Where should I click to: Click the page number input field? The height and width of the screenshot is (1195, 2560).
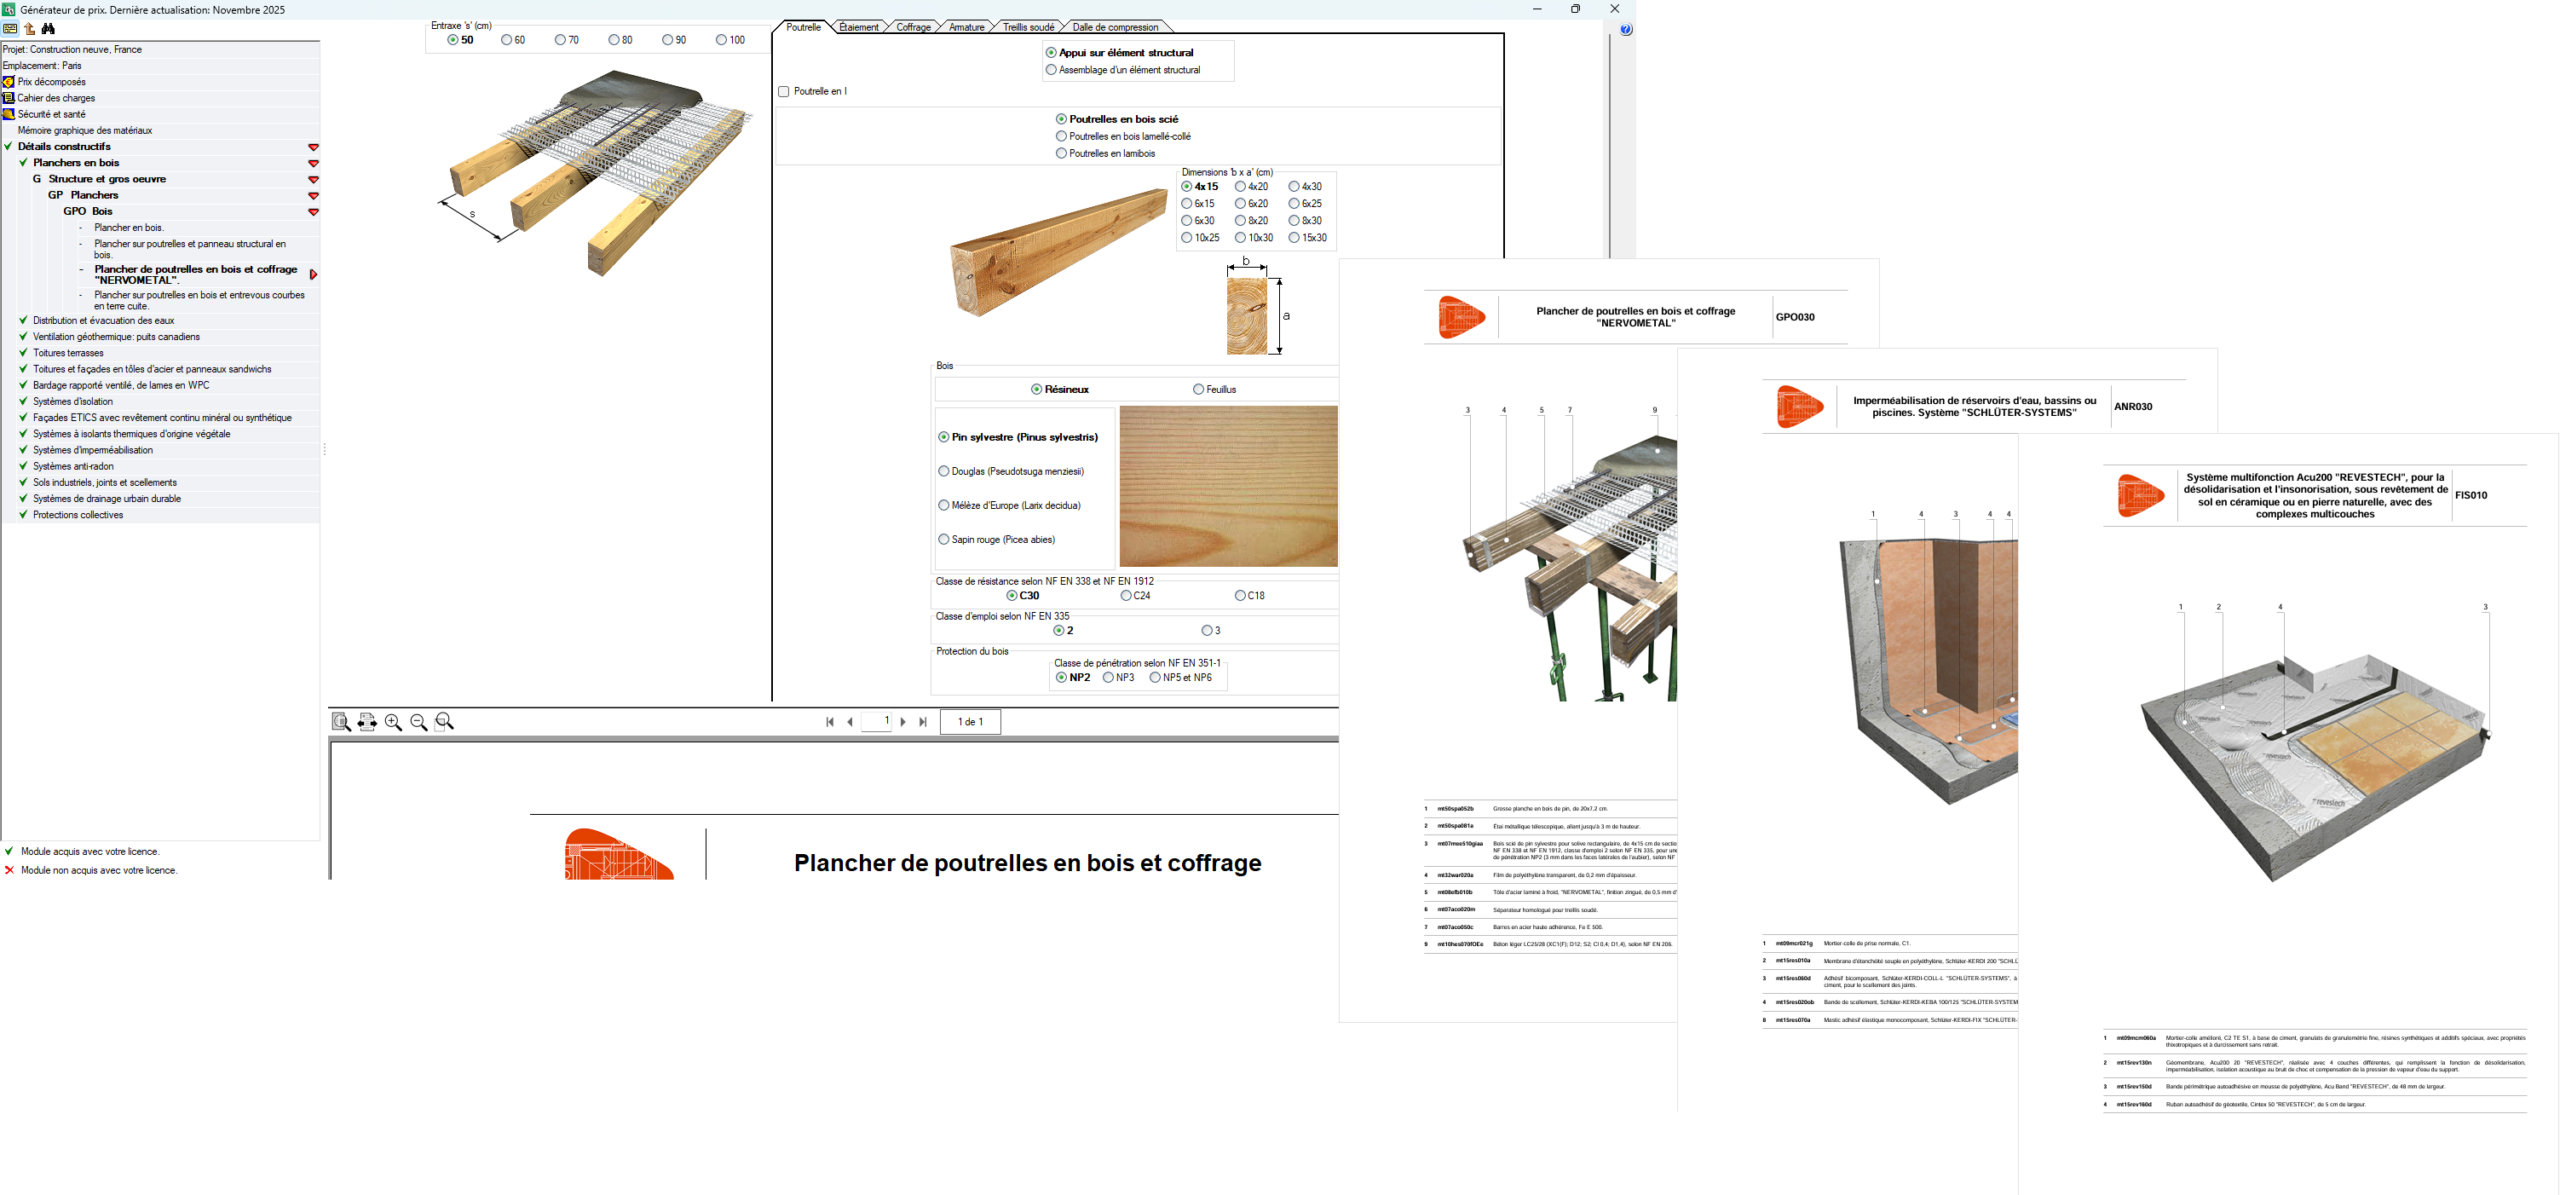[877, 722]
